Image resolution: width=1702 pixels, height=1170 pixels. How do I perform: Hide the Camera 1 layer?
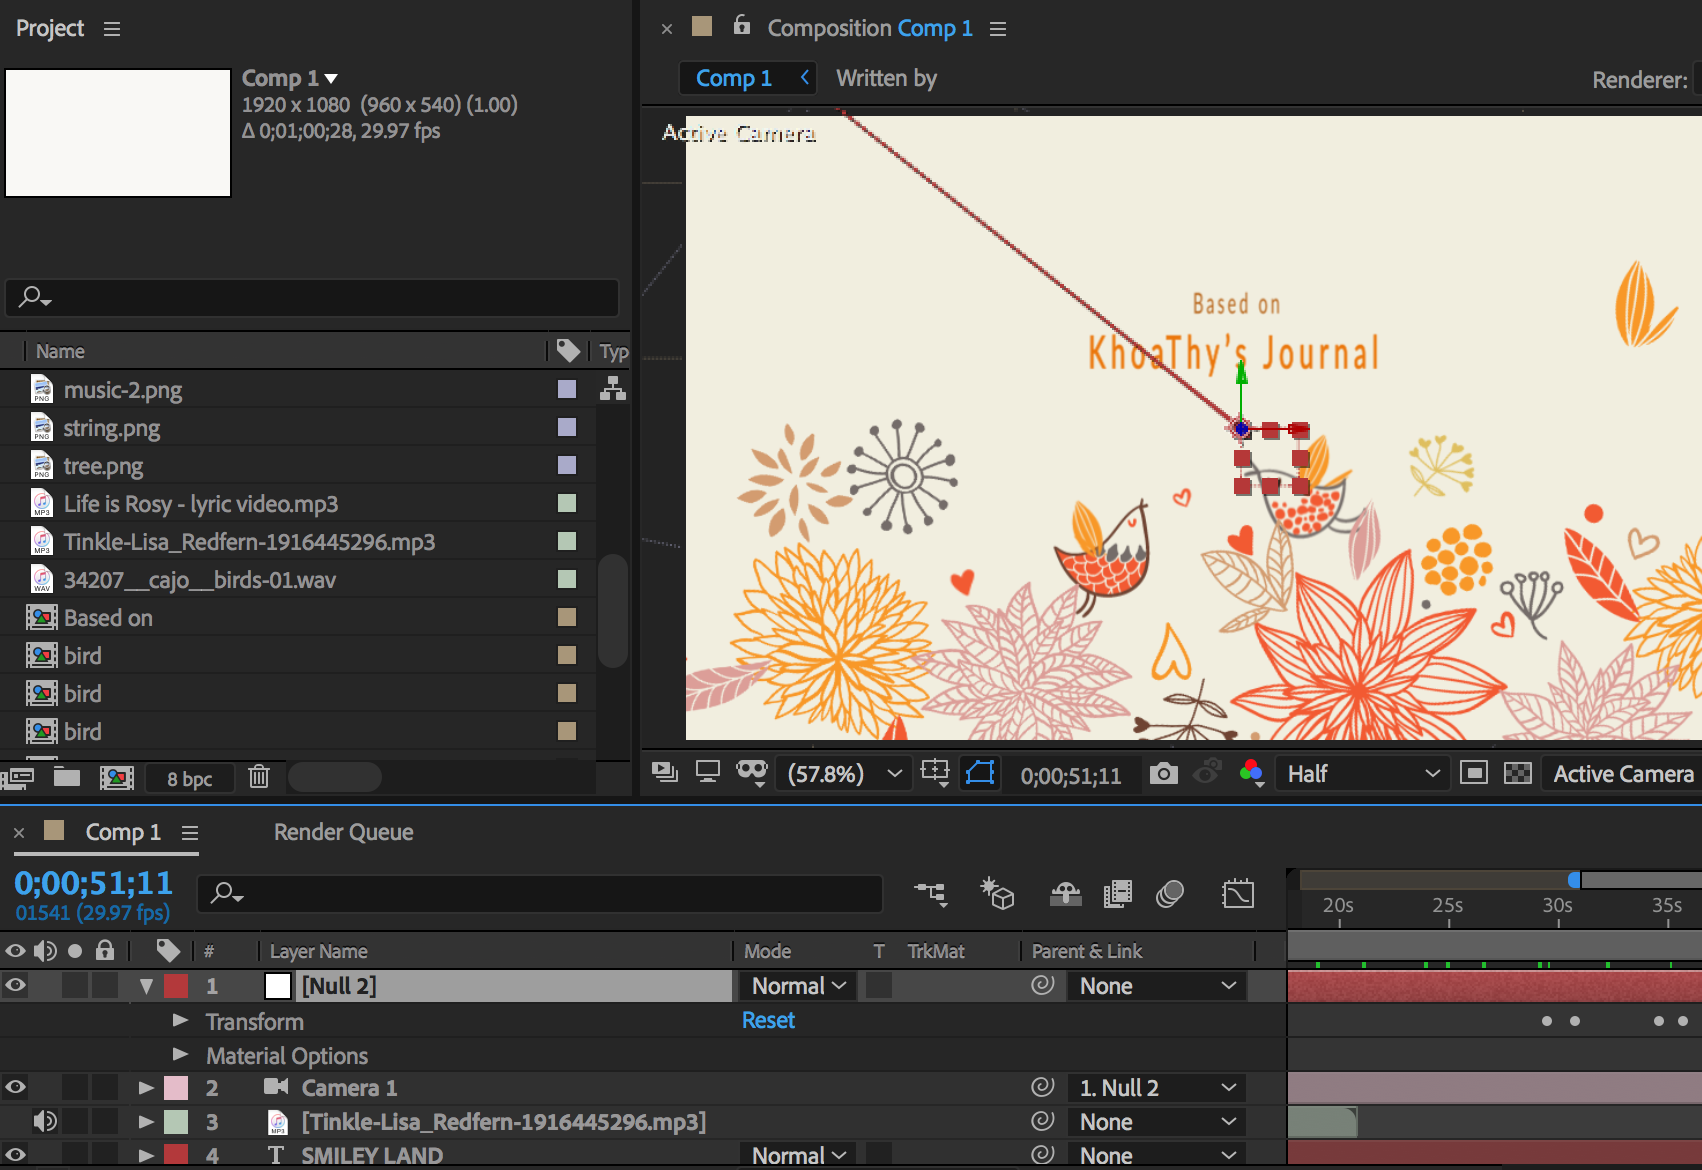(16, 1087)
